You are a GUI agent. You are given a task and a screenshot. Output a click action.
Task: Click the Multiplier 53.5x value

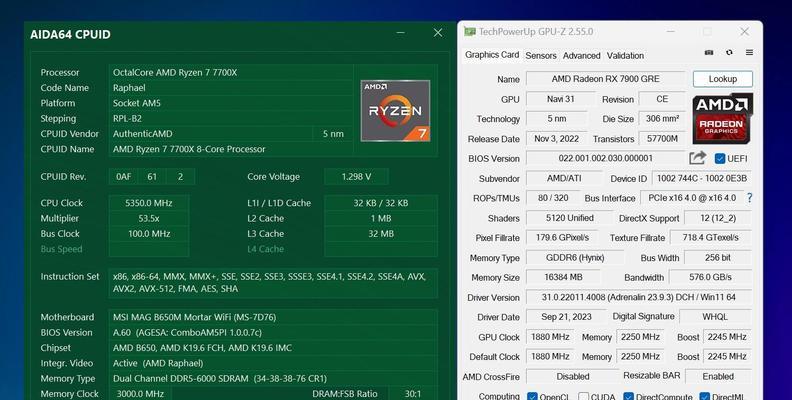(x=149, y=218)
